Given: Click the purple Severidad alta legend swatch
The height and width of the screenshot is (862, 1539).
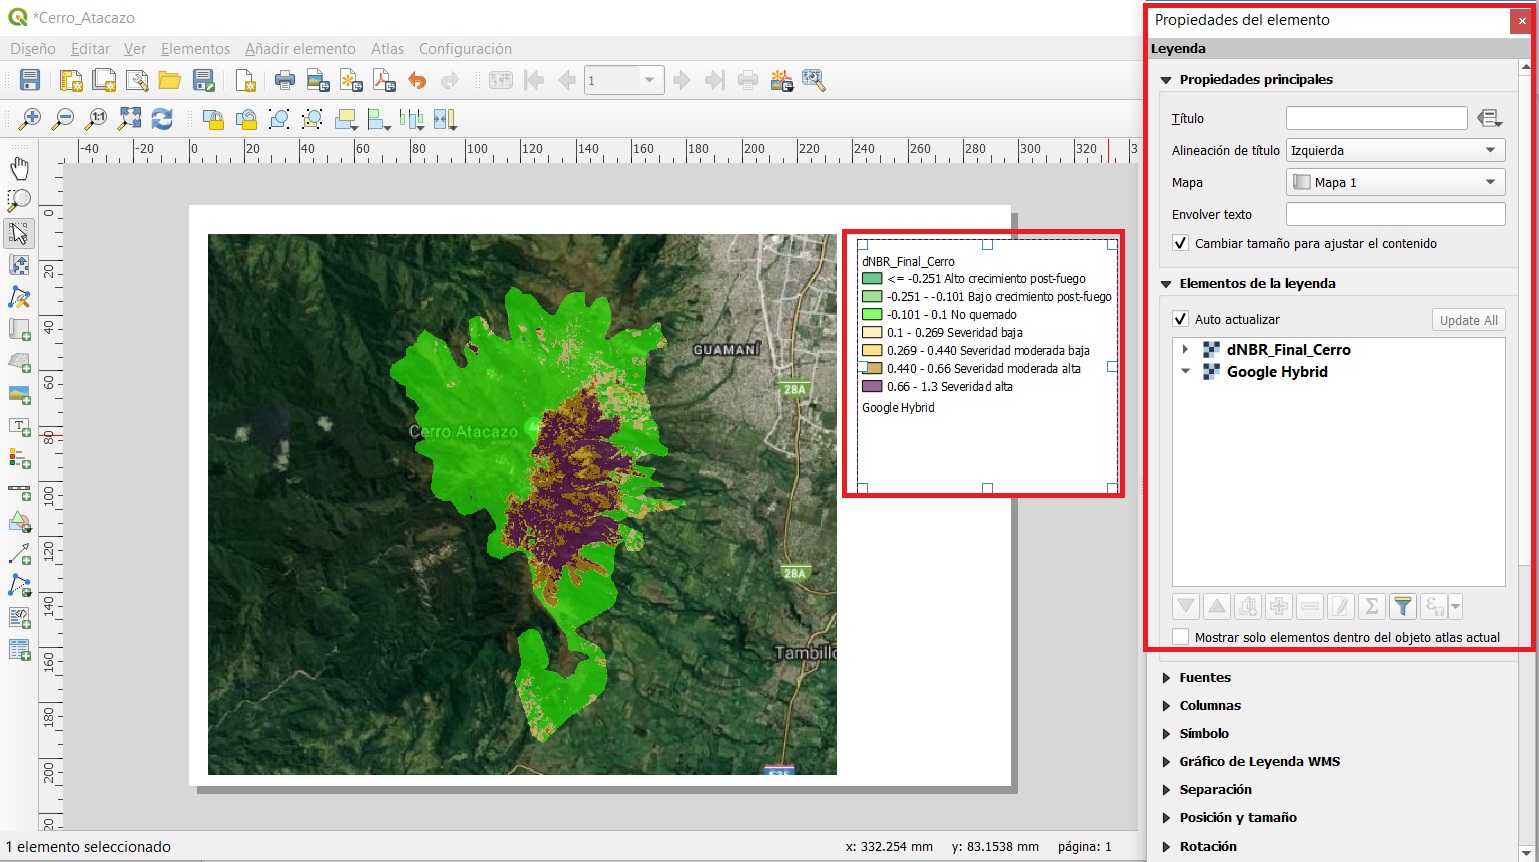Looking at the screenshot, I should click(x=872, y=387).
